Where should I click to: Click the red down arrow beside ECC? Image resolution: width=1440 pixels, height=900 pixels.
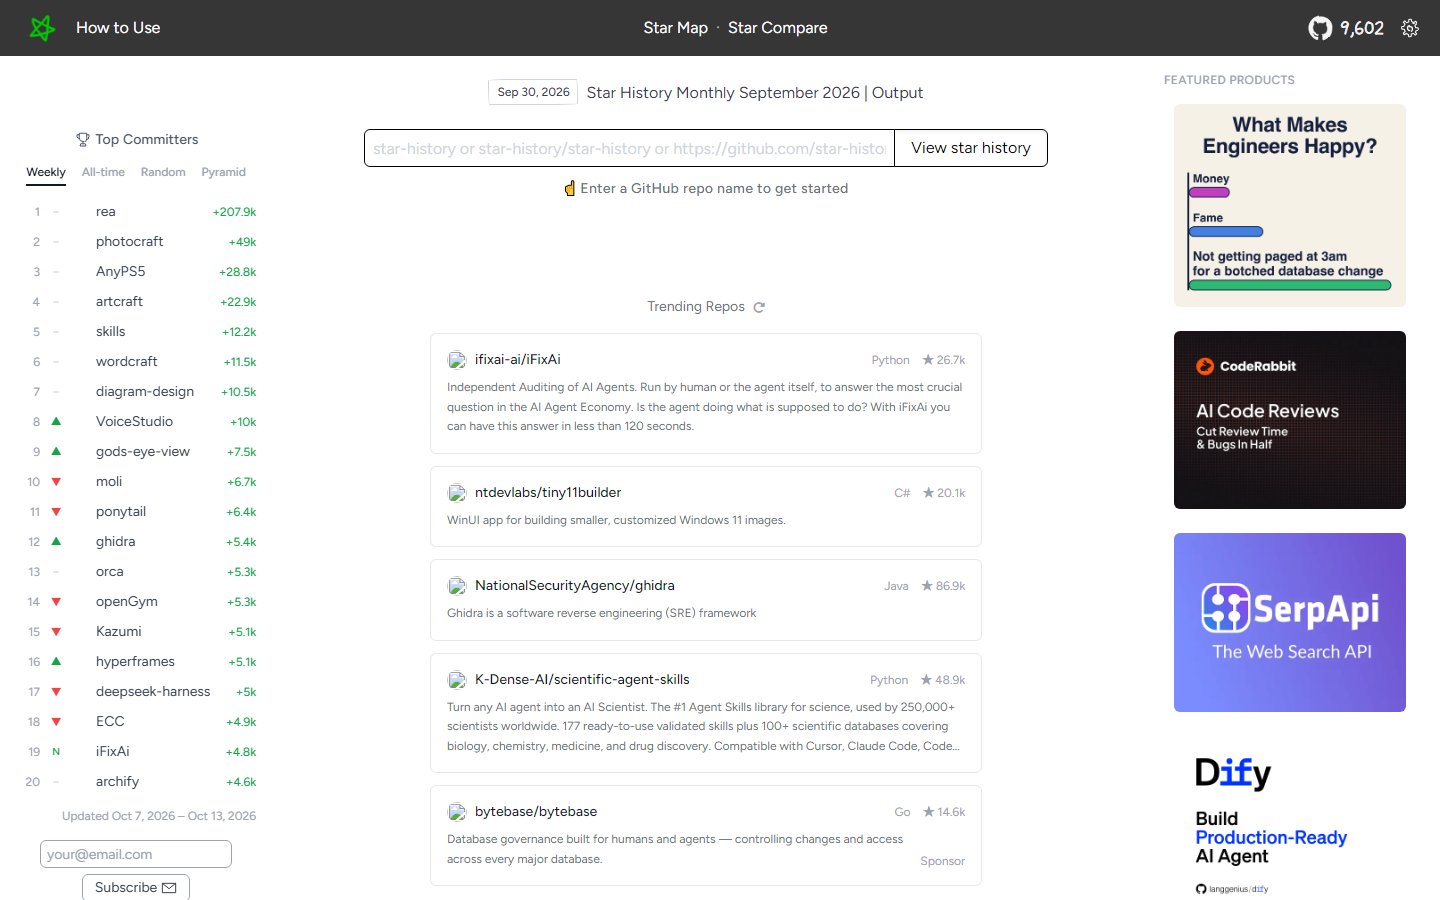coord(56,722)
